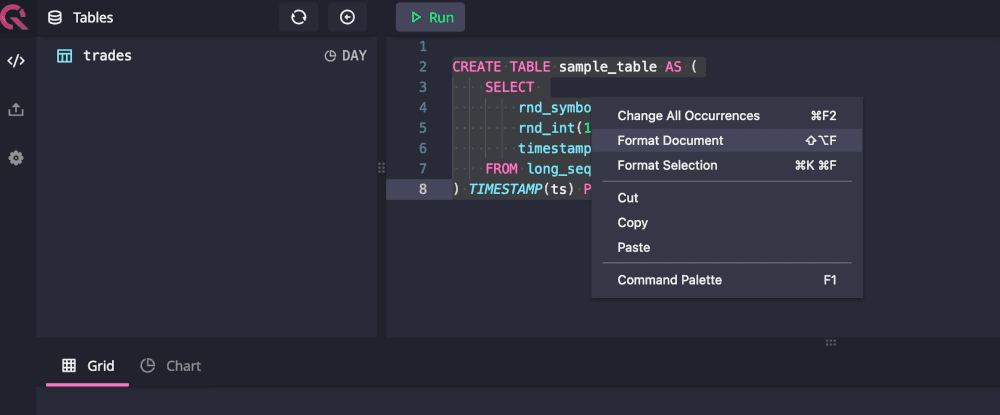Click Copy in the context menu

tap(632, 223)
